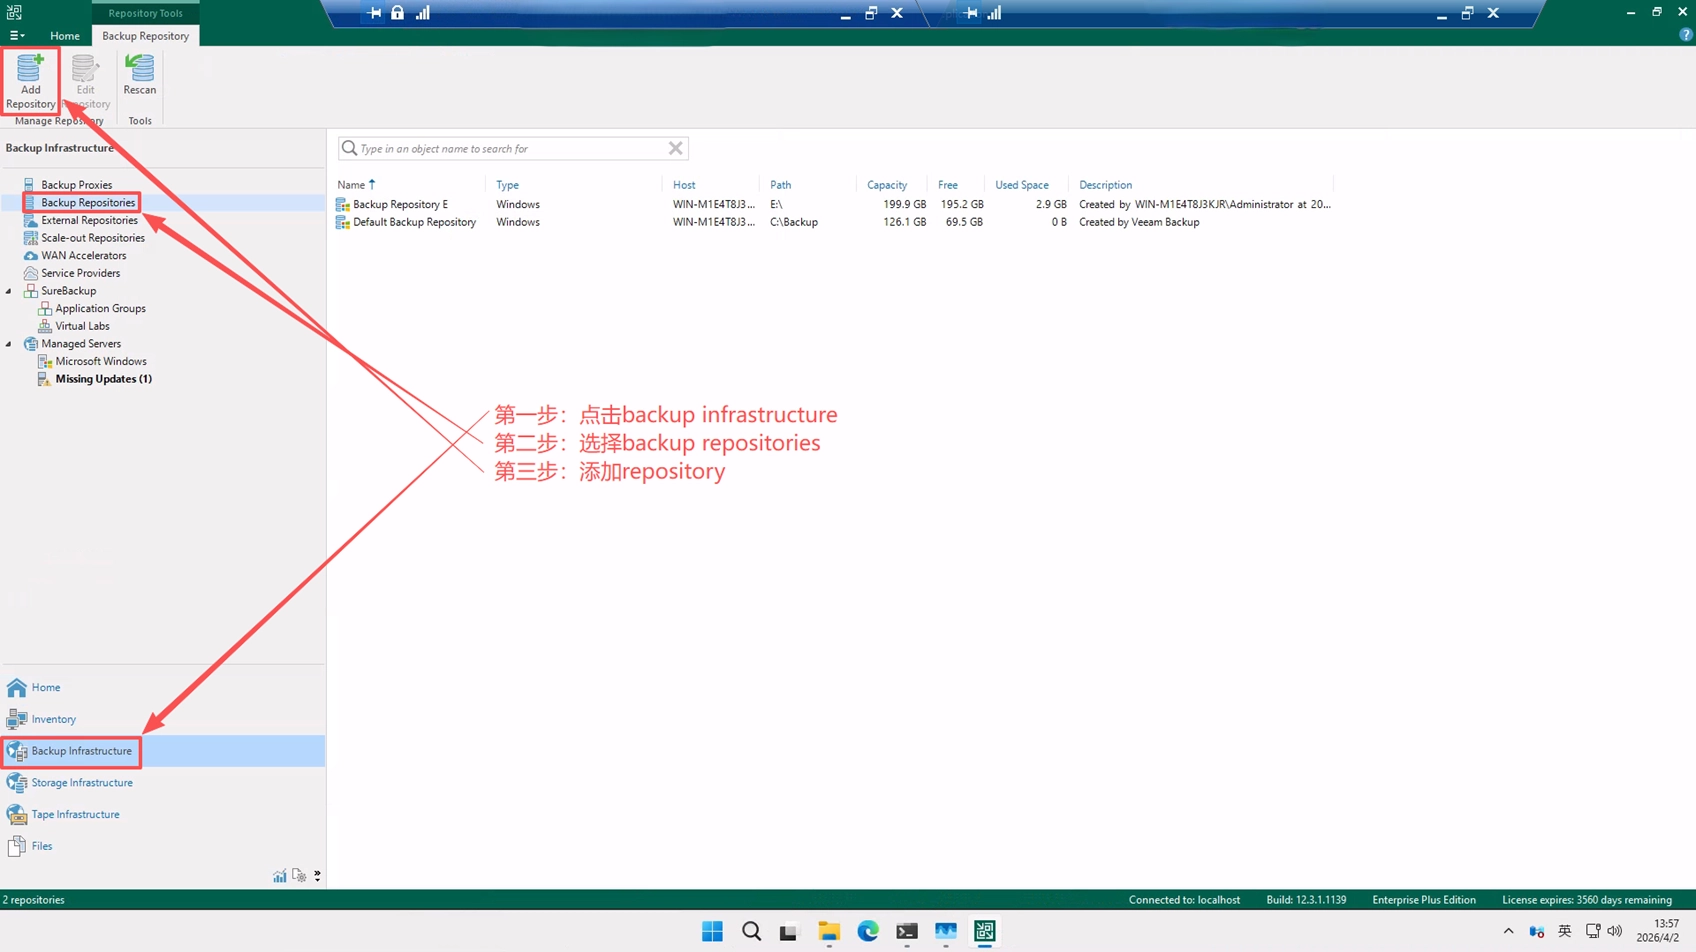Rescan repositories using the Rescan button

point(140,76)
